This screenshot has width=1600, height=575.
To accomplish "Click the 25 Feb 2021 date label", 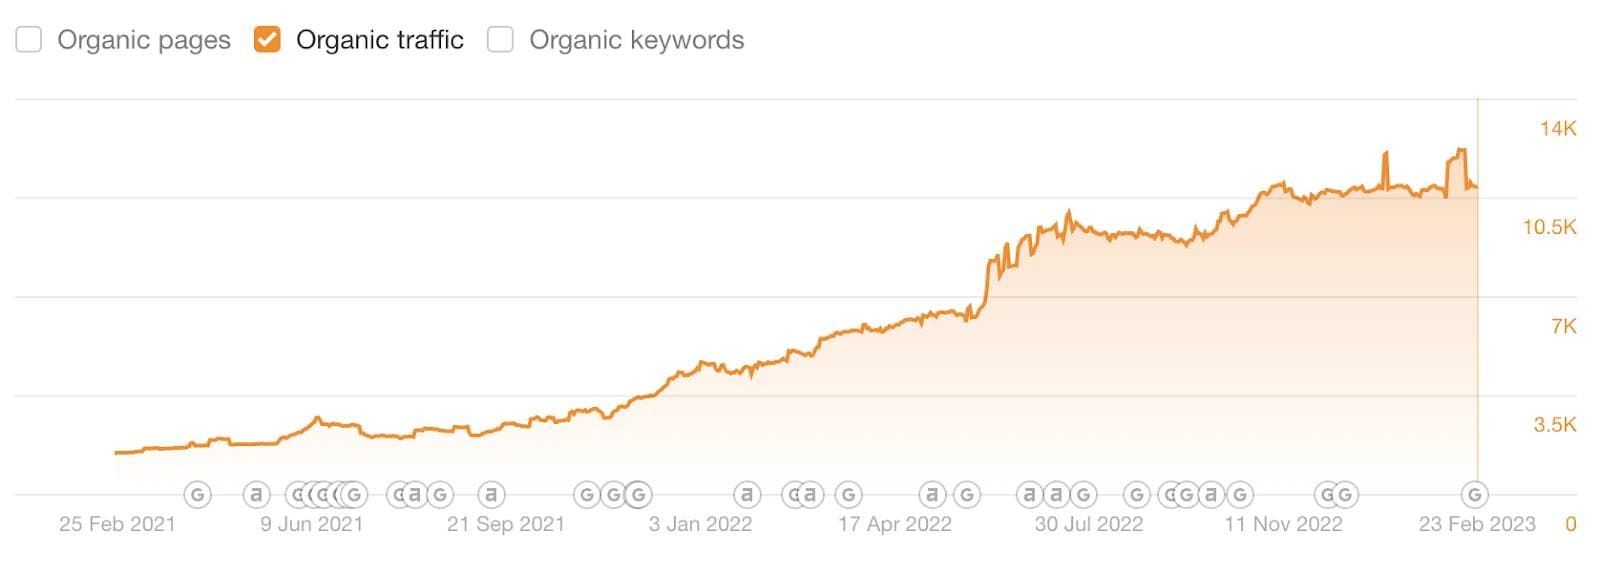I will point(117,524).
